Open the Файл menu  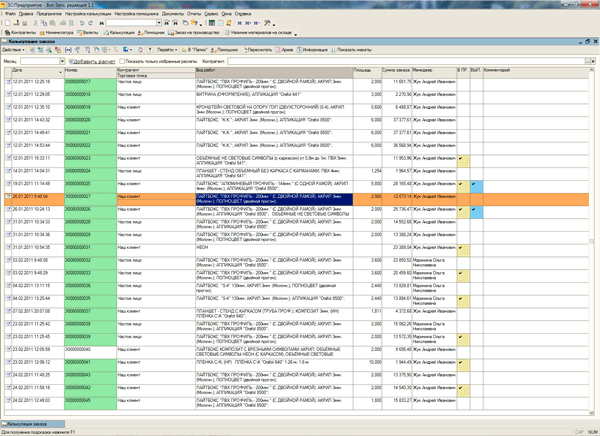(x=10, y=14)
